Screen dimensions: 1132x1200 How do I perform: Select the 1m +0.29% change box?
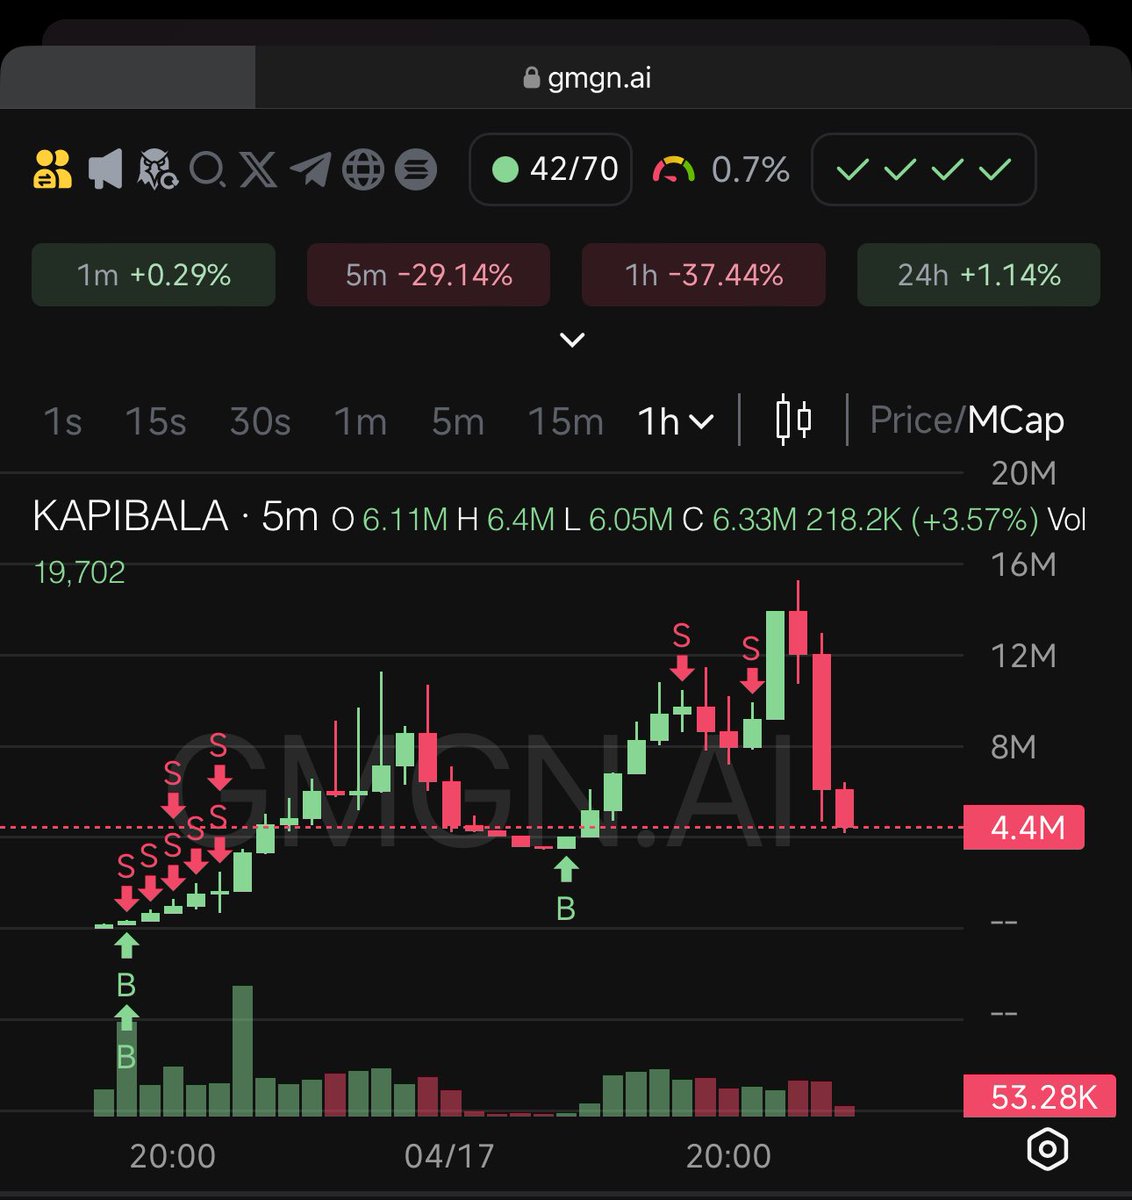coord(154,274)
